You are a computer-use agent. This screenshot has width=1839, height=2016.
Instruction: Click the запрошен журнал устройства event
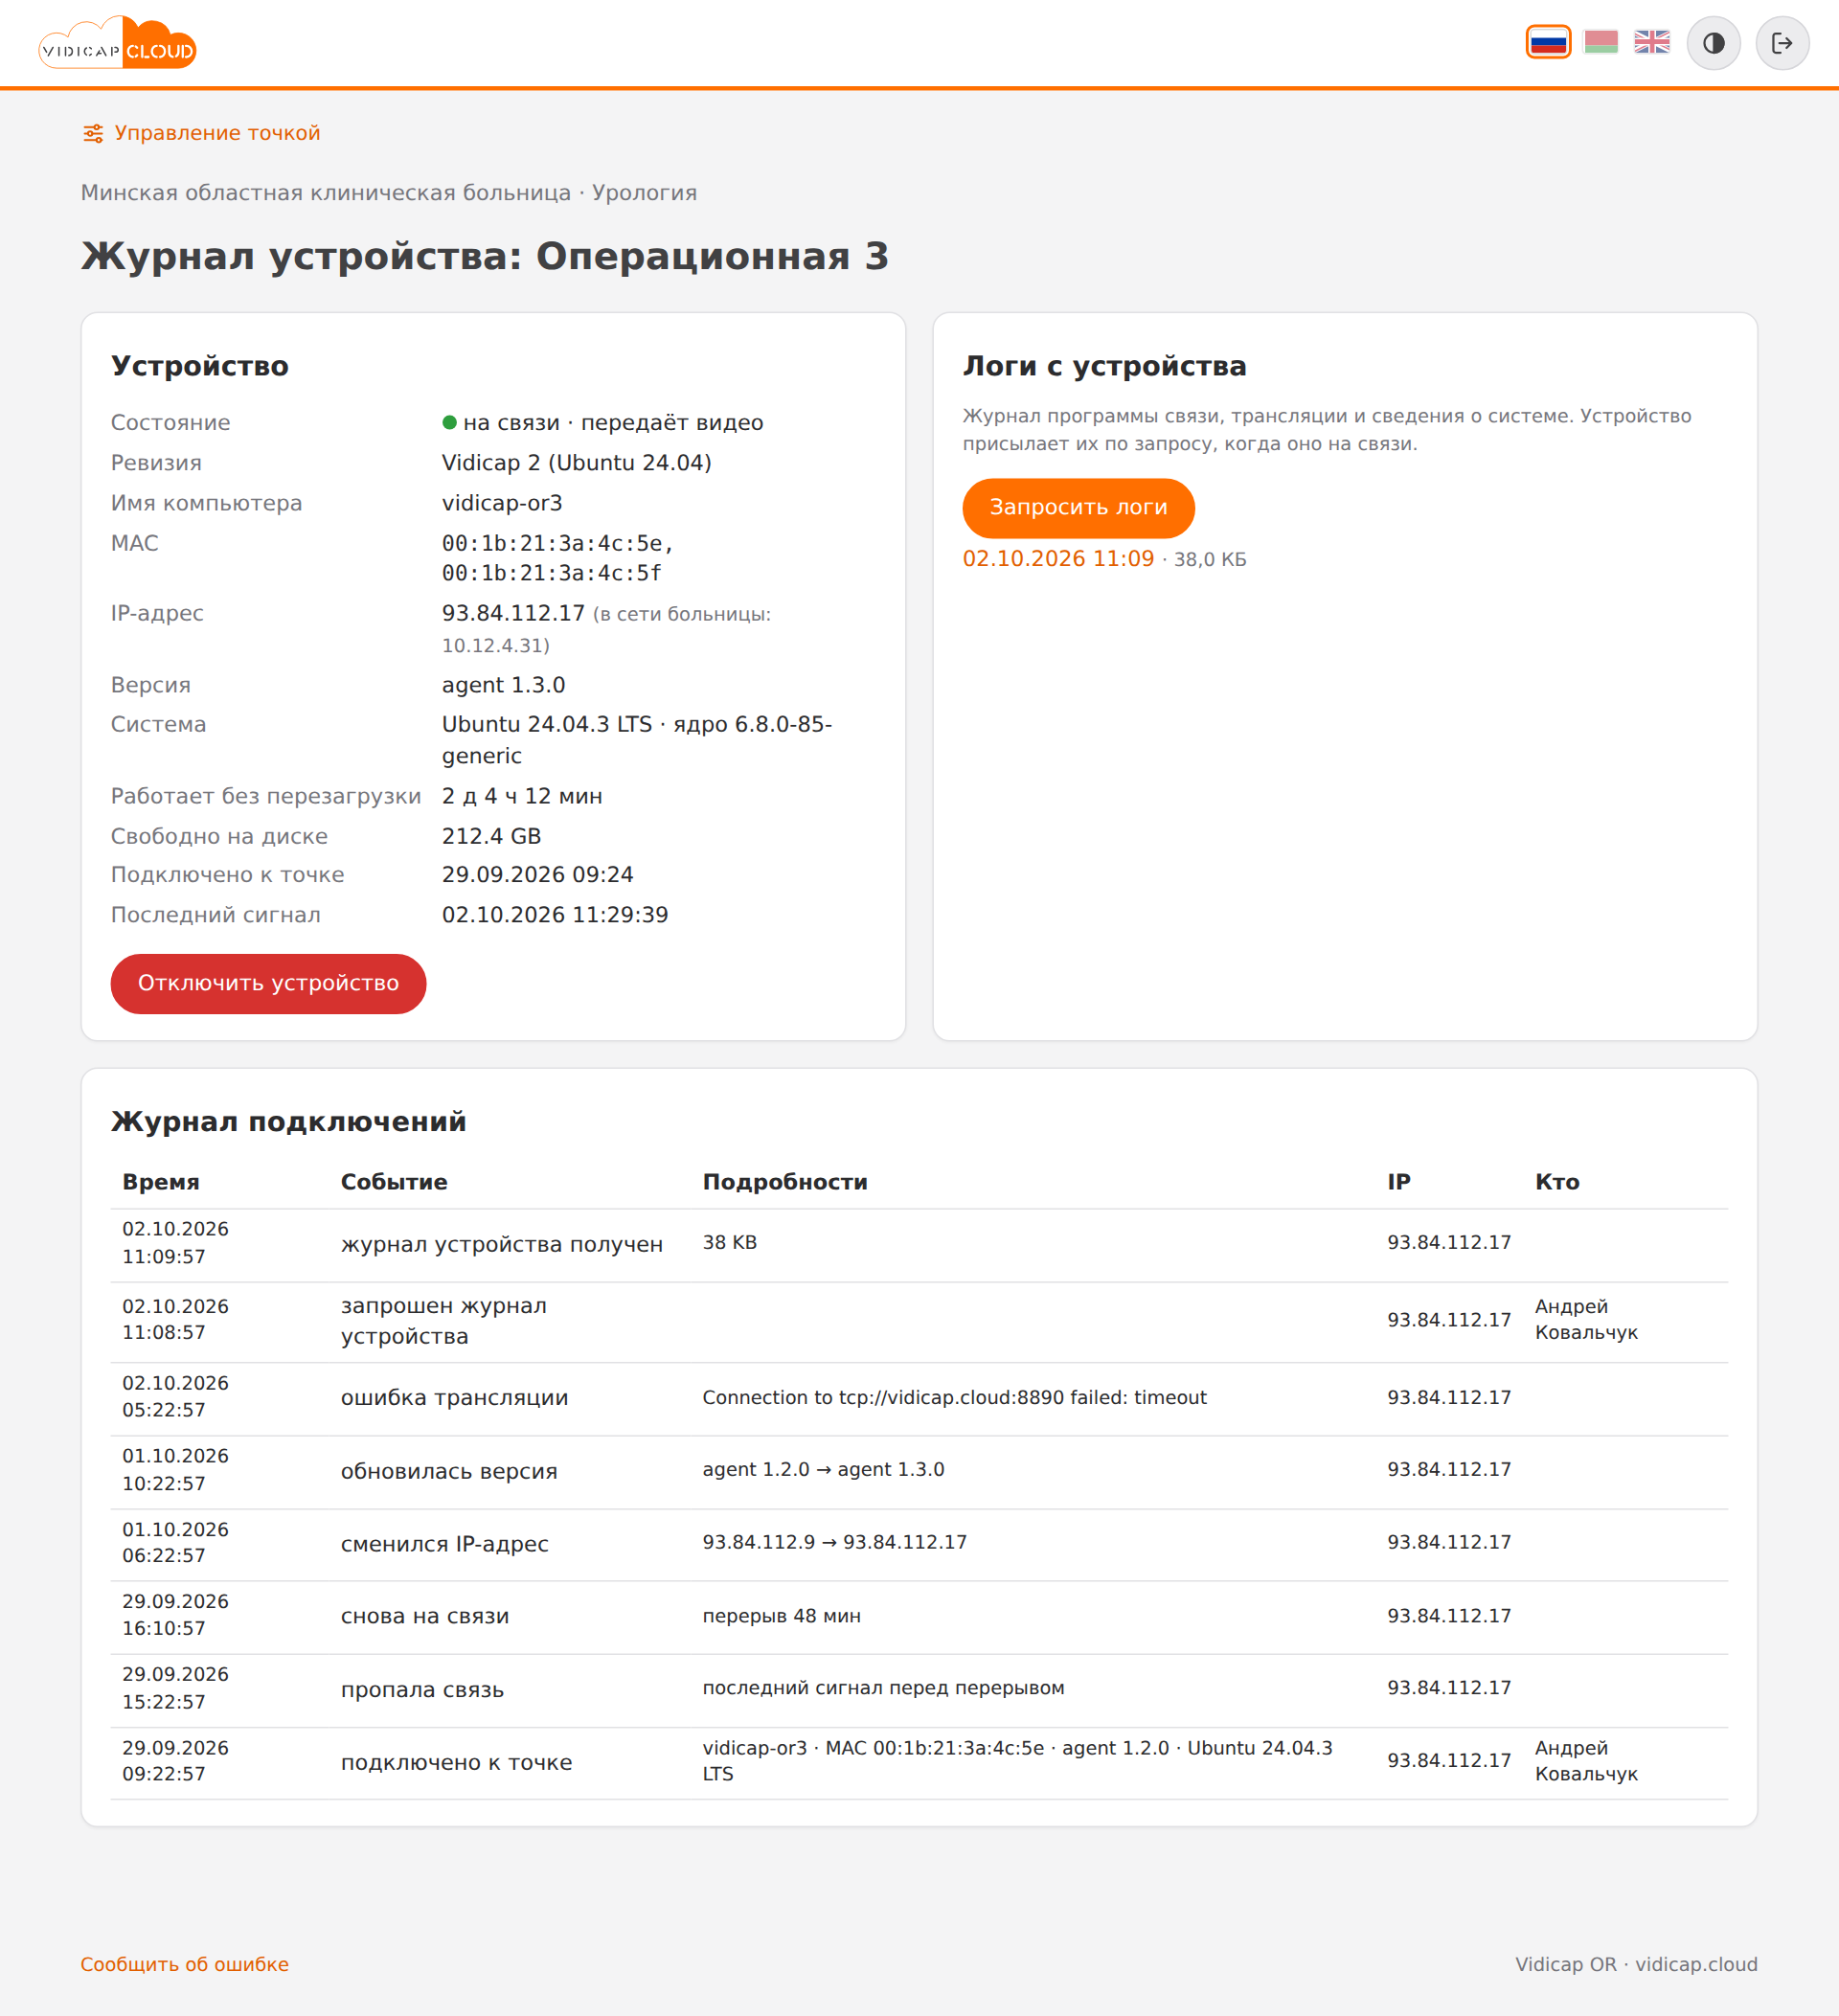[444, 1321]
